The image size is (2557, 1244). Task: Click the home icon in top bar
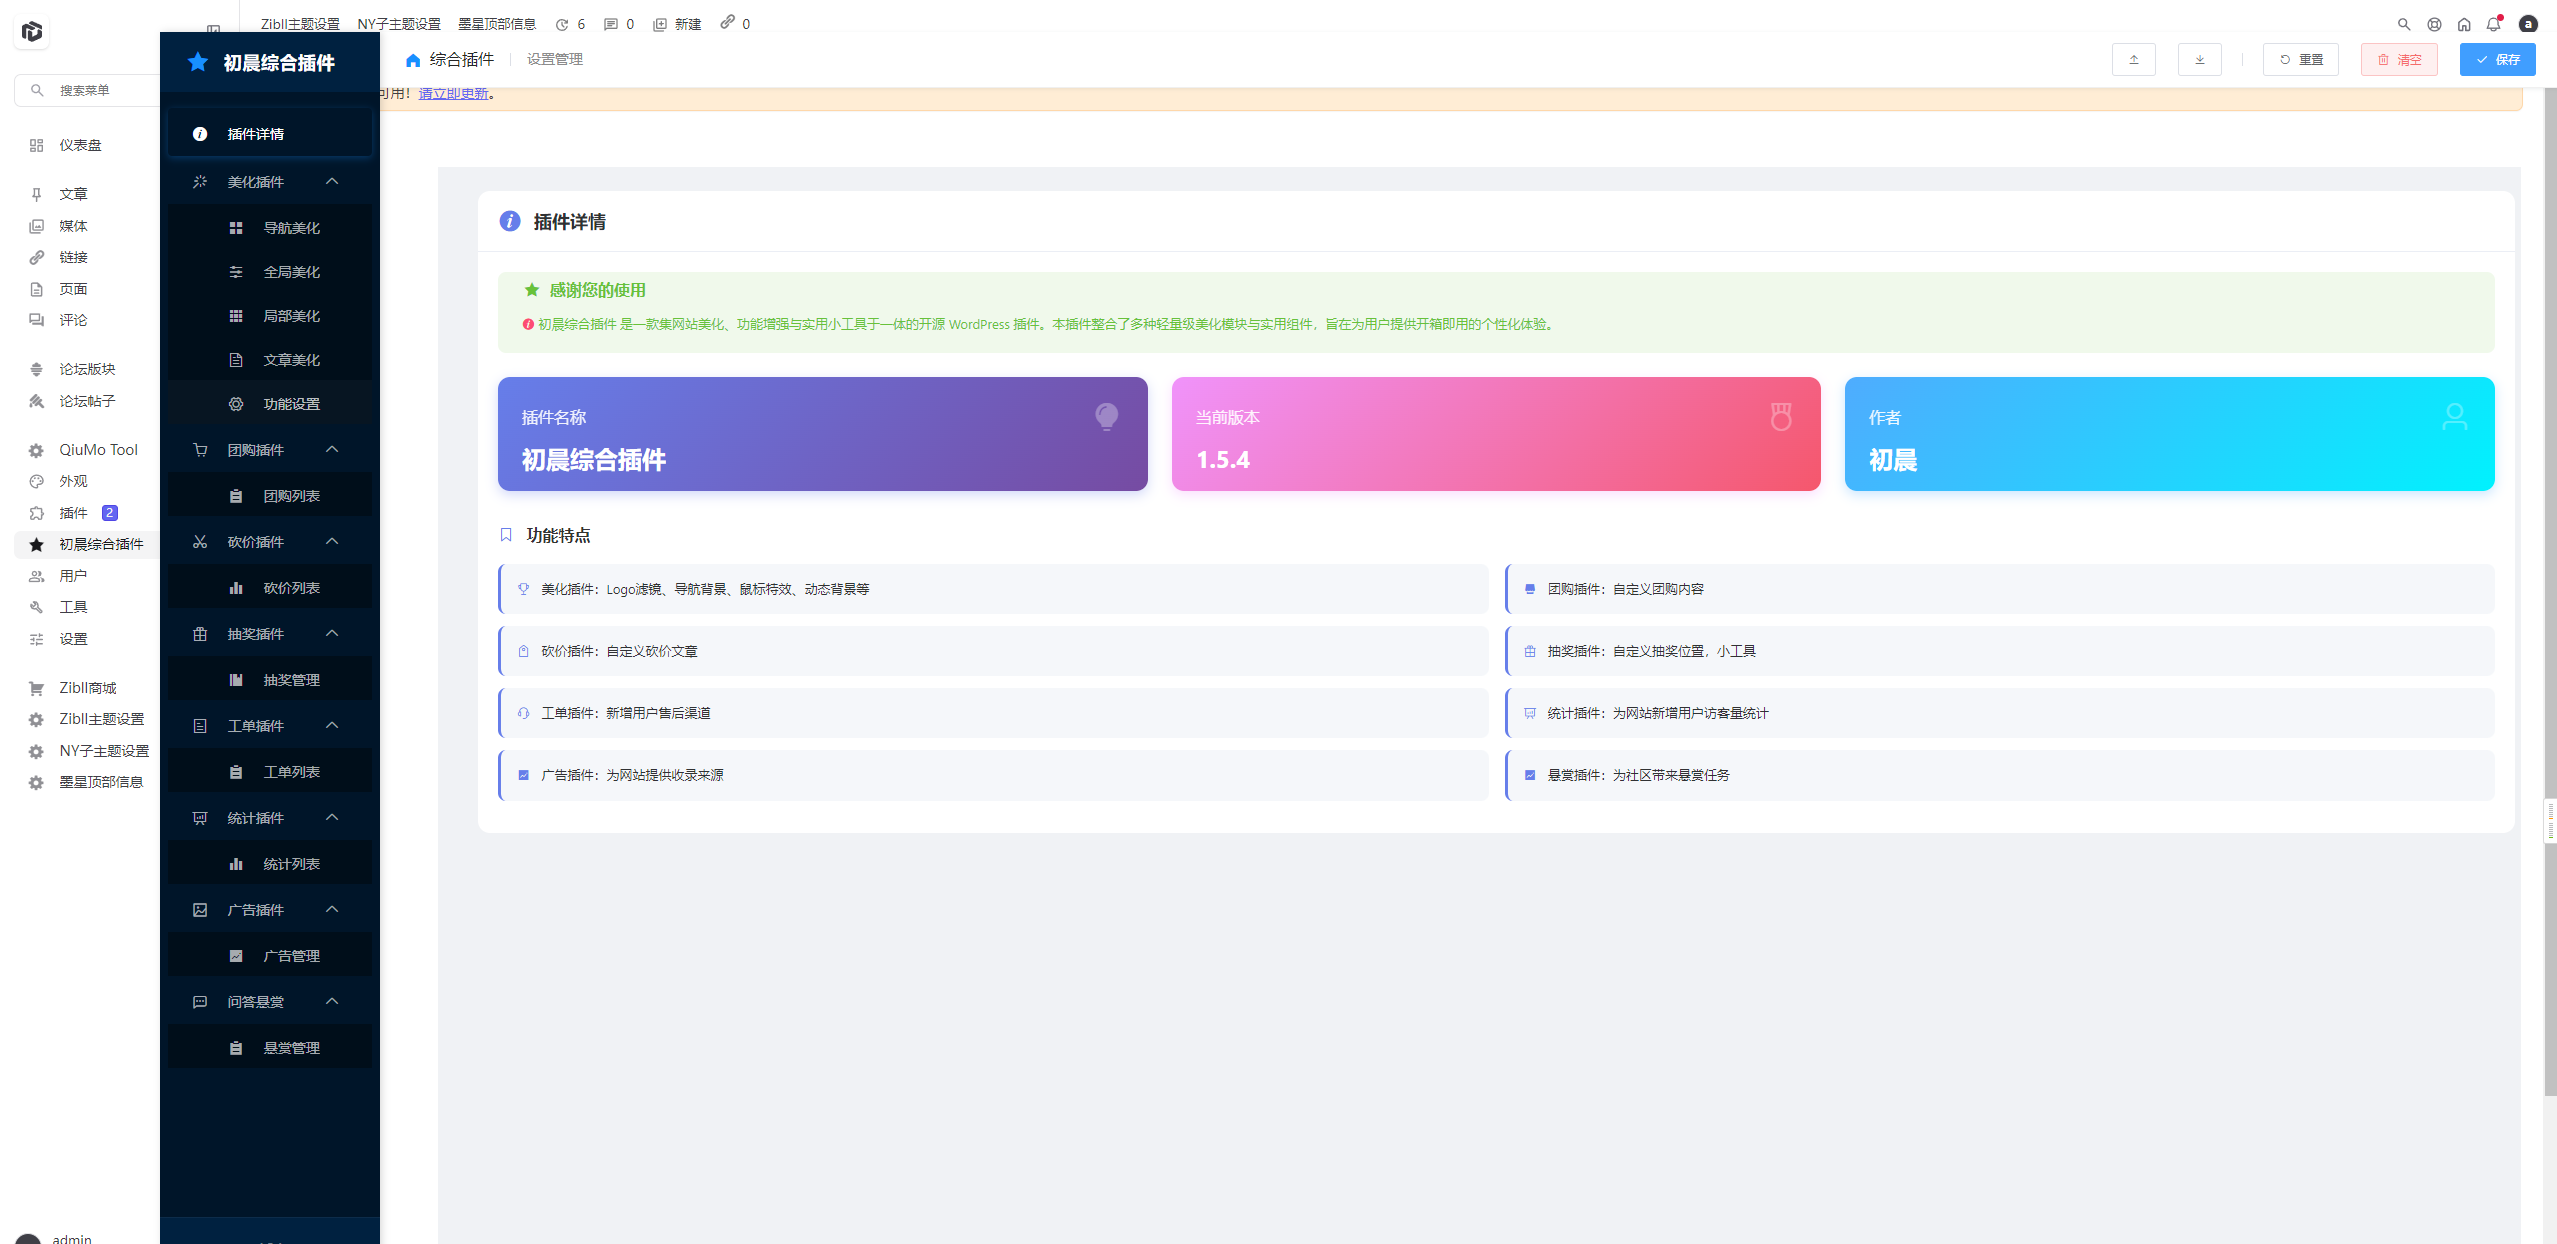(2464, 24)
